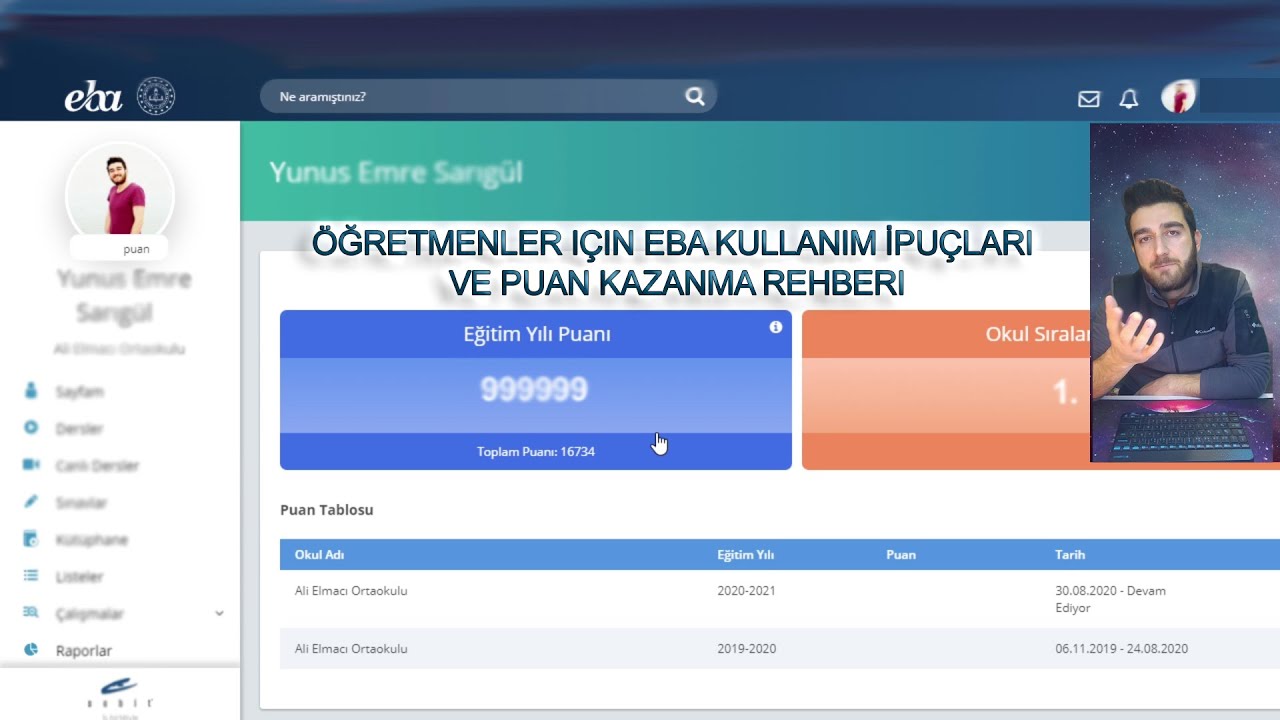The width and height of the screenshot is (1280, 720).
Task: Expand the Çalışmalar chevron
Action: [219, 613]
